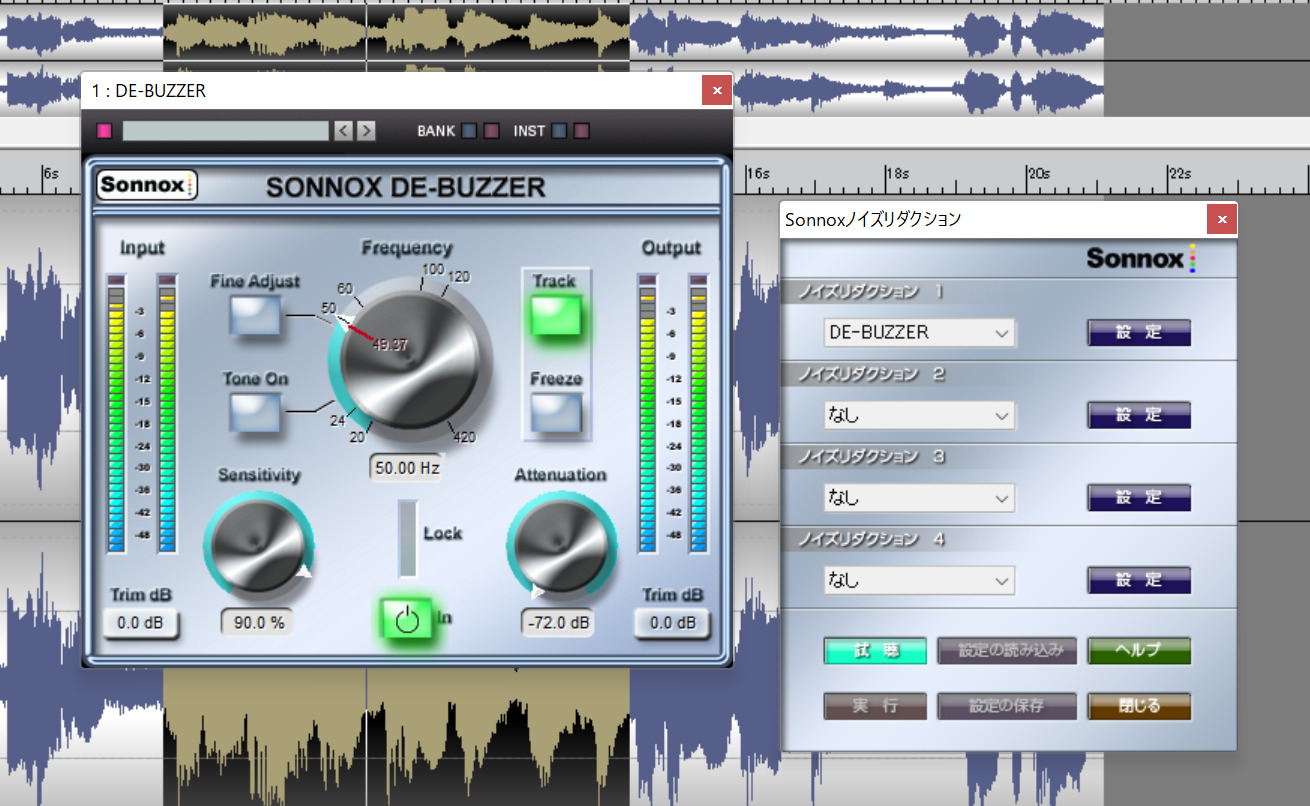Click the 20s mark on the timeline ruler
This screenshot has height=806, width=1310.
click(1041, 173)
